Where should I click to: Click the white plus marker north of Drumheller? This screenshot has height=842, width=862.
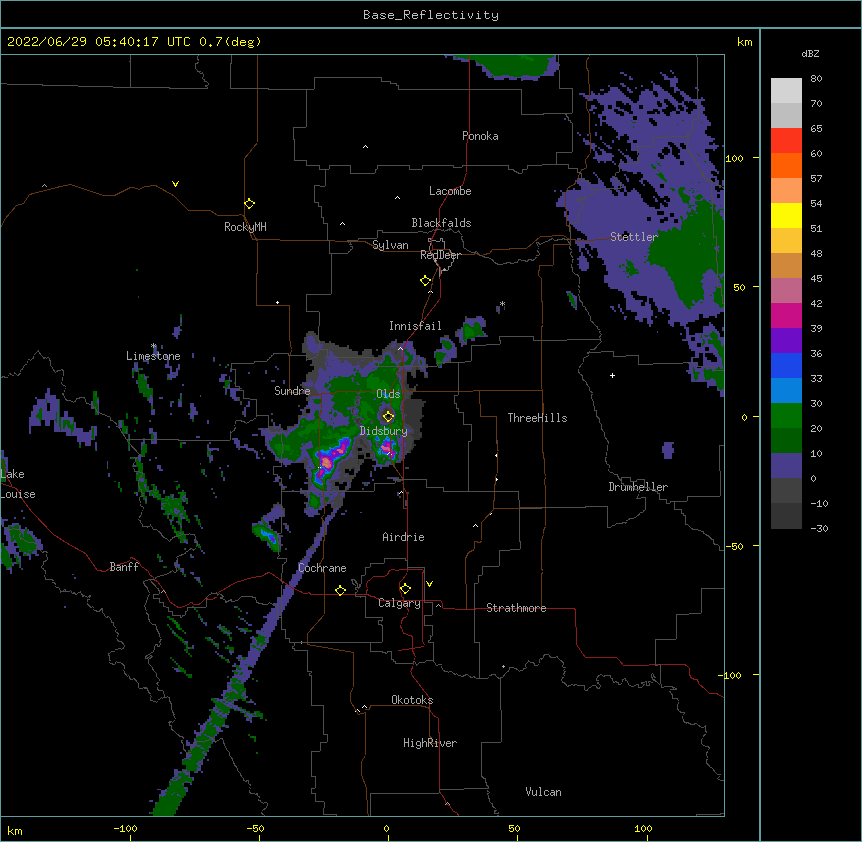tap(612, 375)
